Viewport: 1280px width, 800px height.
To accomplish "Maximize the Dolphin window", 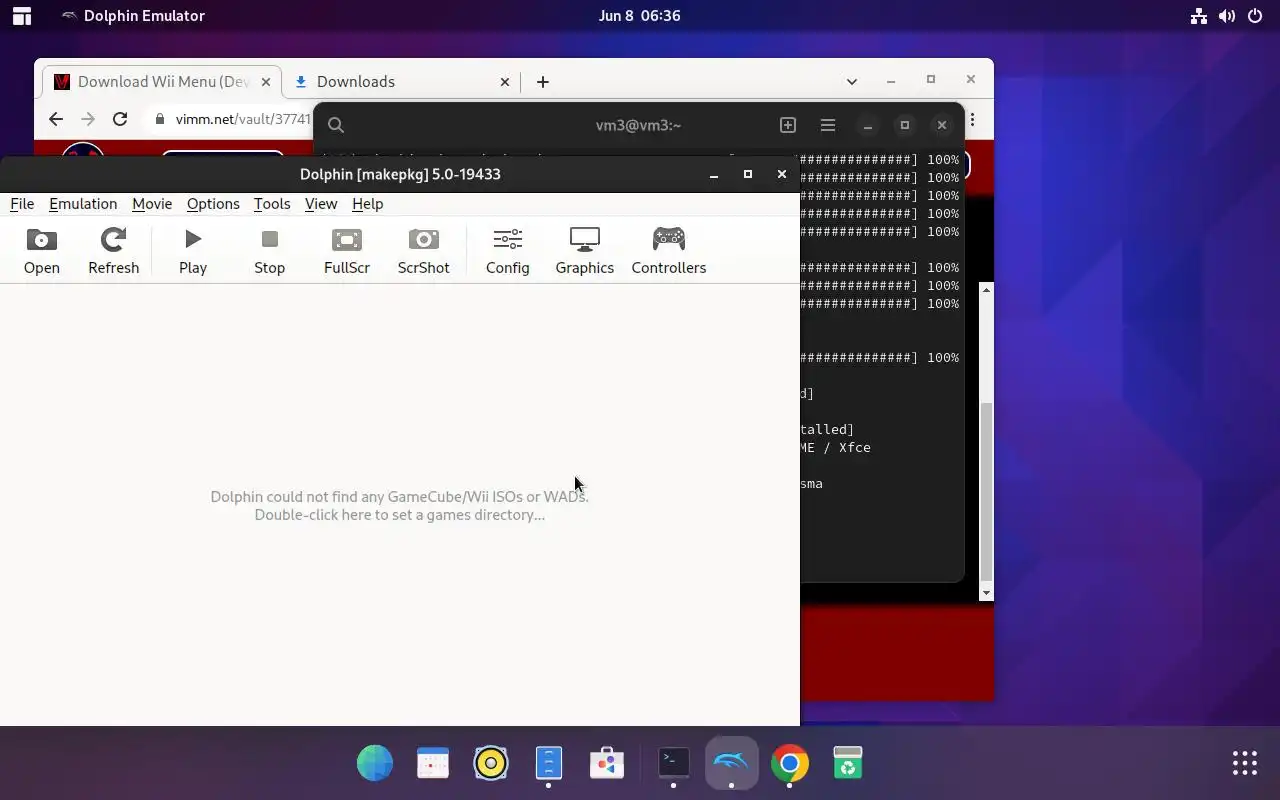I will click(747, 174).
